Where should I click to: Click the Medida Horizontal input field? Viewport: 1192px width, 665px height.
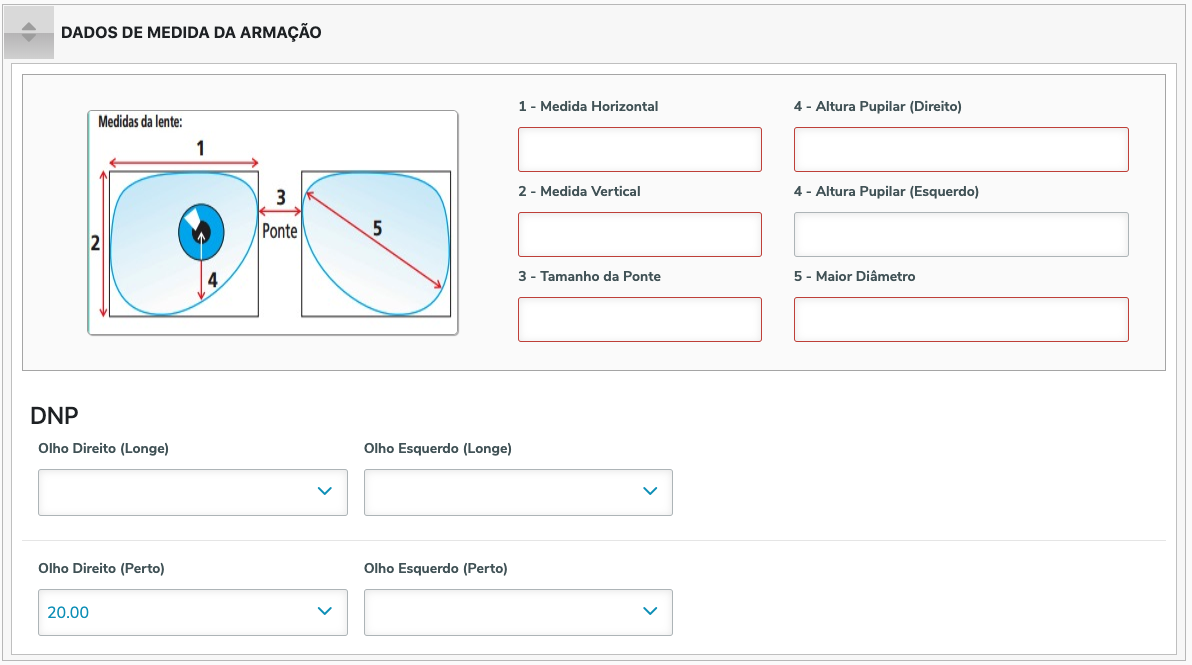click(640, 150)
